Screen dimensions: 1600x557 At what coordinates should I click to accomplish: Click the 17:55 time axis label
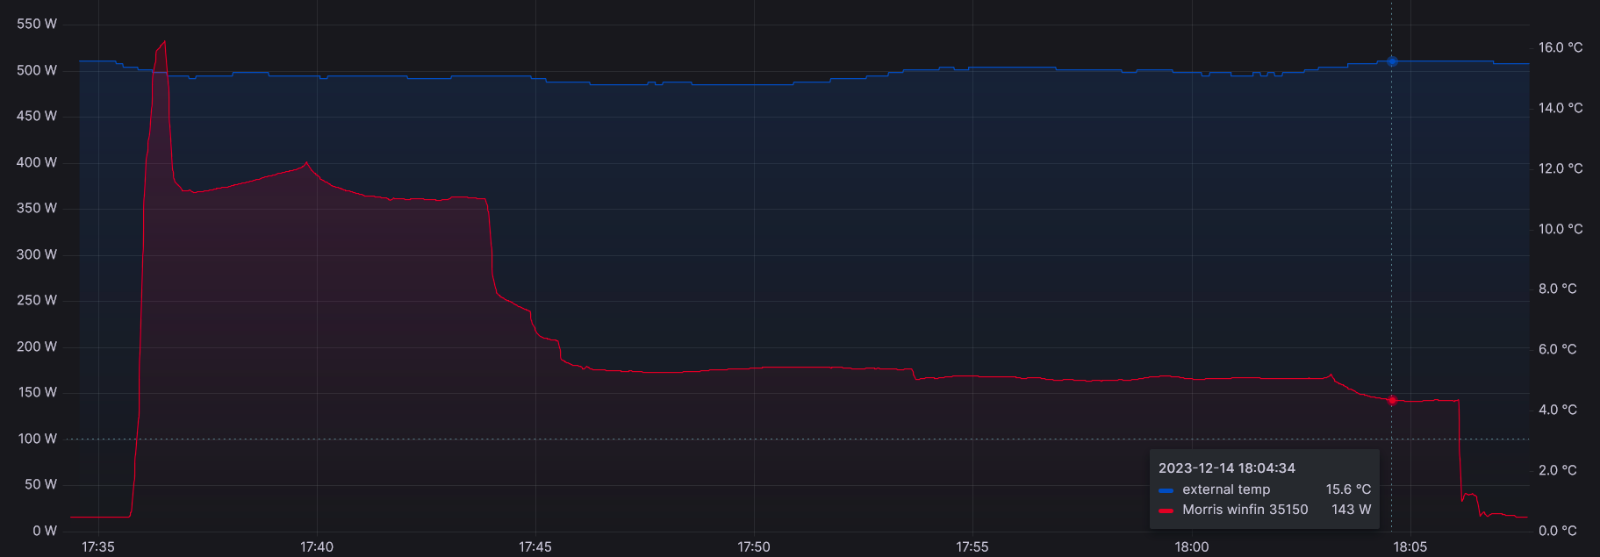[x=972, y=547]
